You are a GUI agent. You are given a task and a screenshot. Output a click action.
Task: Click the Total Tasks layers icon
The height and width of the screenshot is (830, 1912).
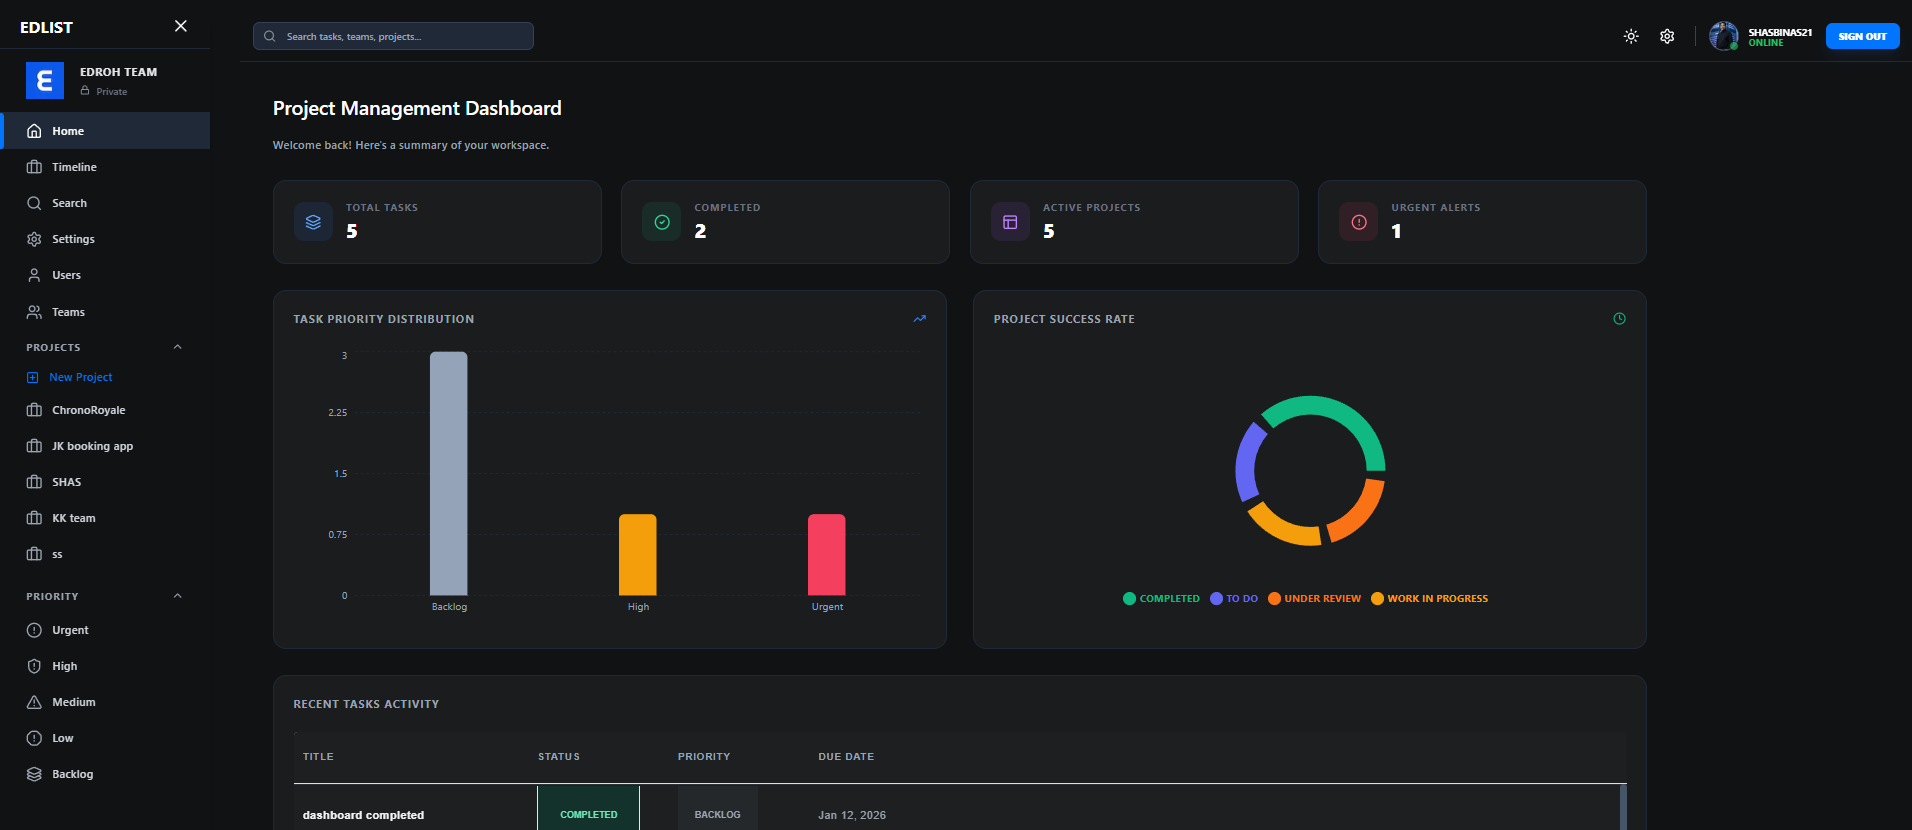(313, 222)
